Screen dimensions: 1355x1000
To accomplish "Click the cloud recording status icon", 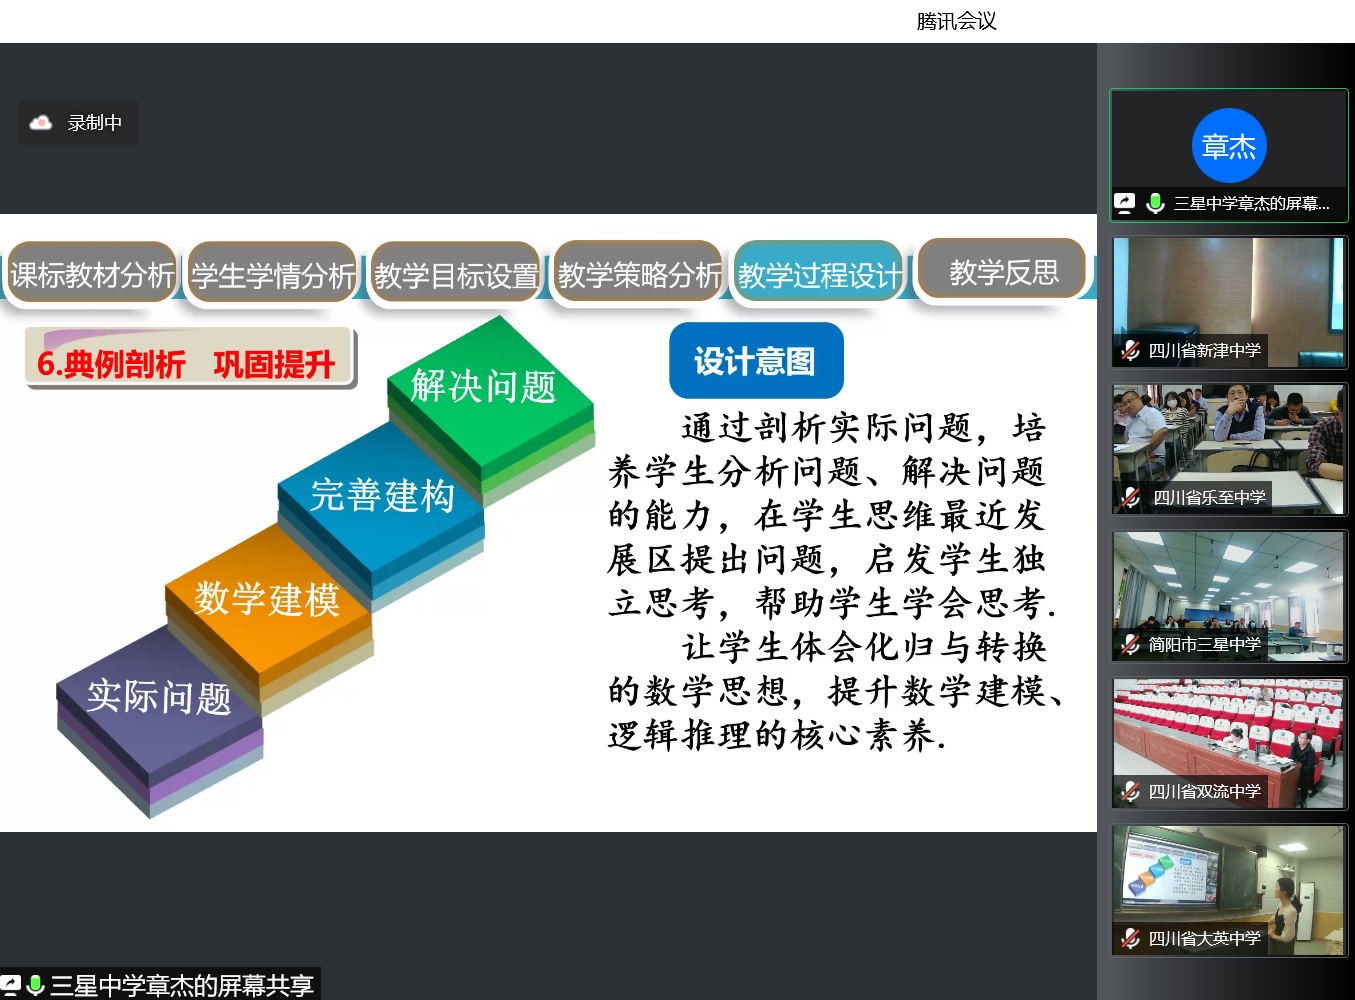I will (41, 123).
